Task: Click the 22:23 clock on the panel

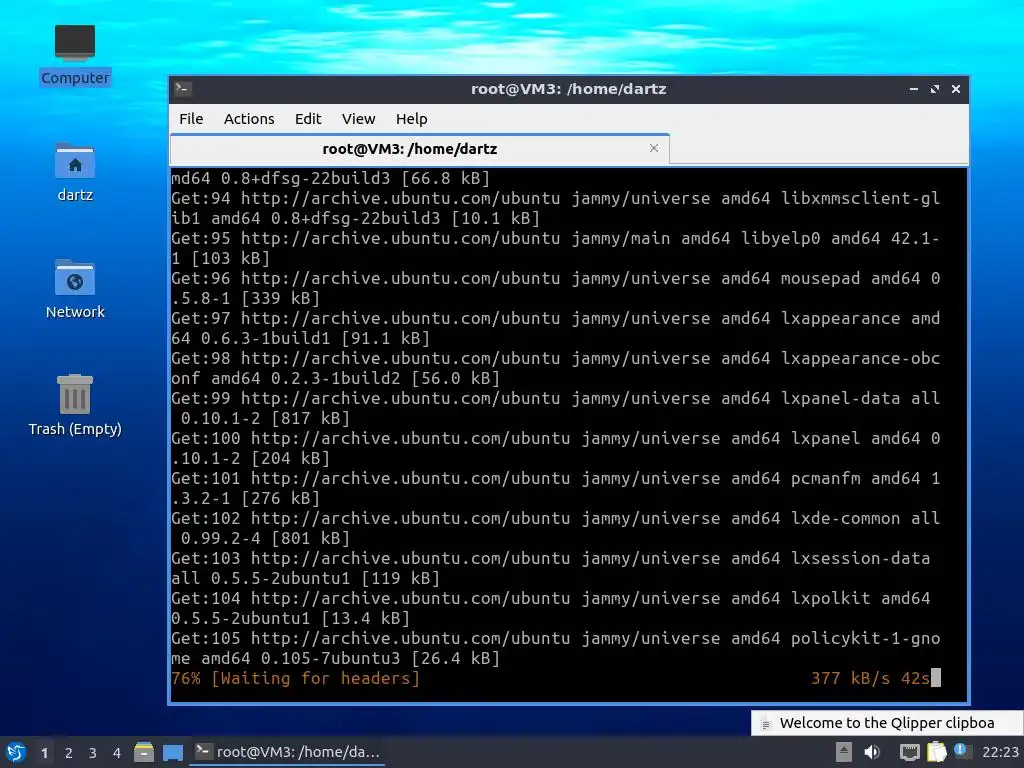Action: [1000, 752]
